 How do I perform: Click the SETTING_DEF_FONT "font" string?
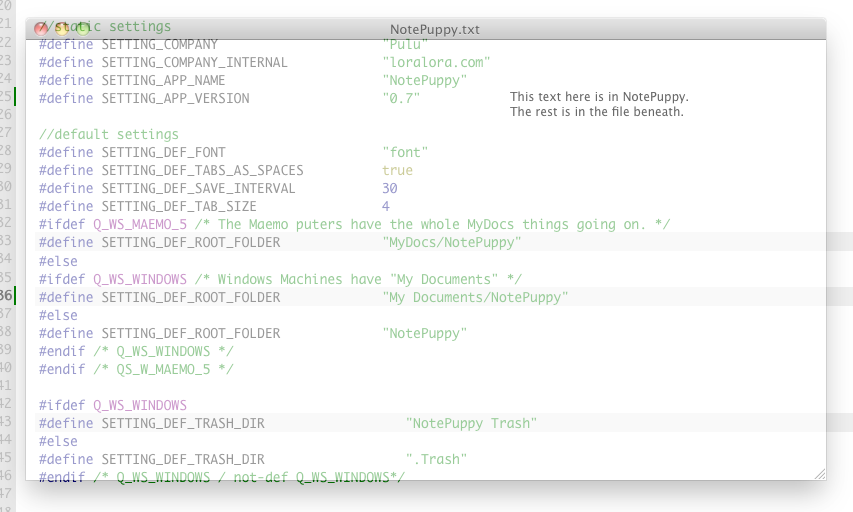(x=405, y=152)
